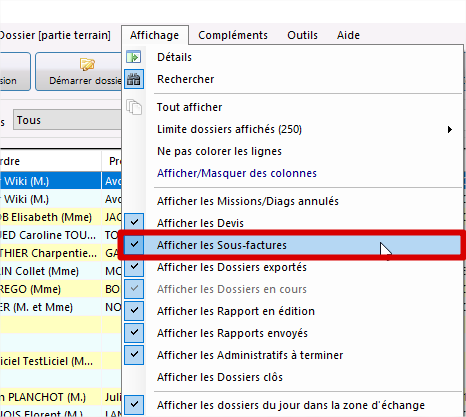Uncheck Afficher les Dossiers exportés
The height and width of the screenshot is (417, 466).
click(x=134, y=267)
